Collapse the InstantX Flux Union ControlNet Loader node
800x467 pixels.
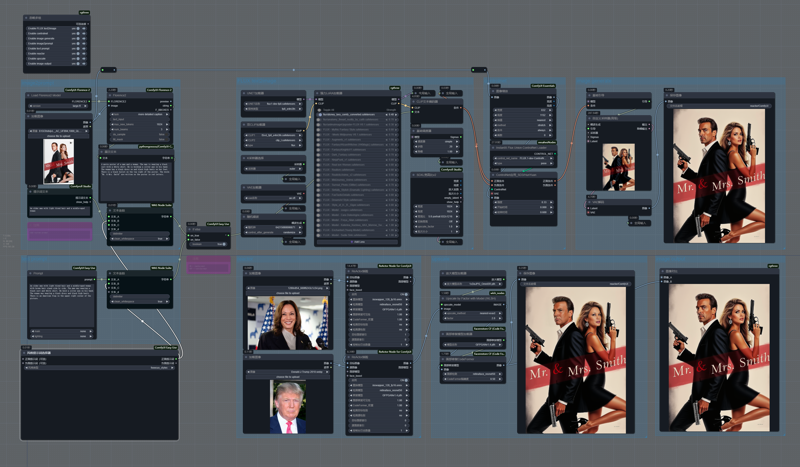point(493,148)
